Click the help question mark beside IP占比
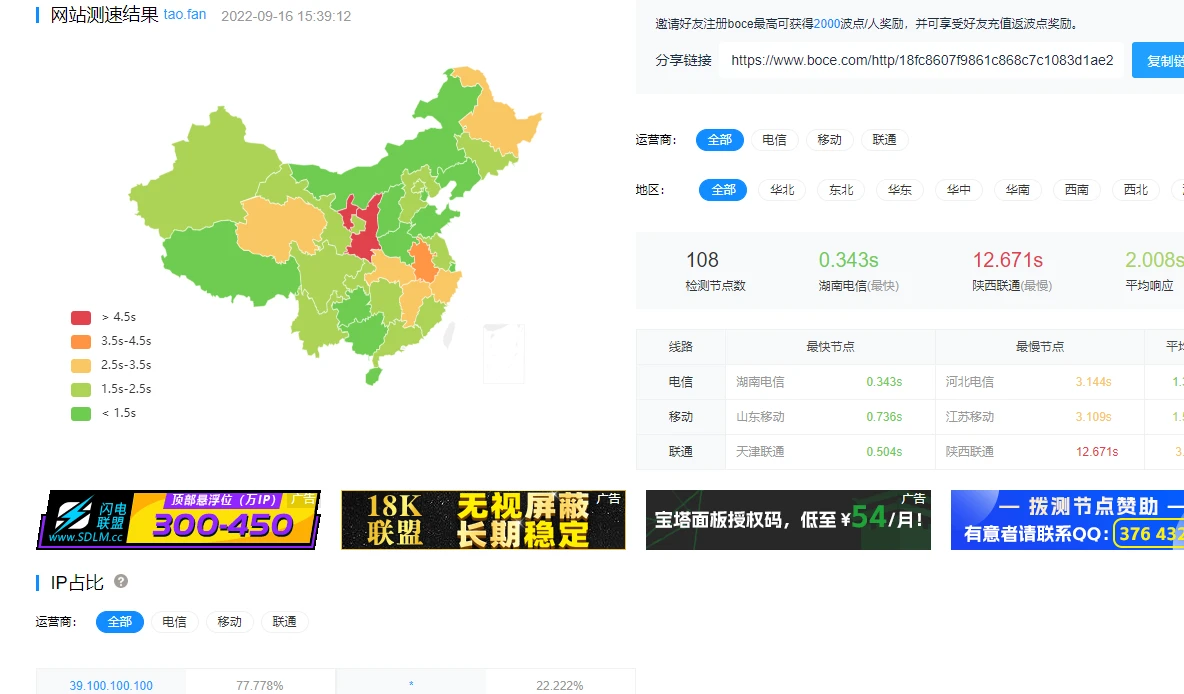 click(x=121, y=581)
